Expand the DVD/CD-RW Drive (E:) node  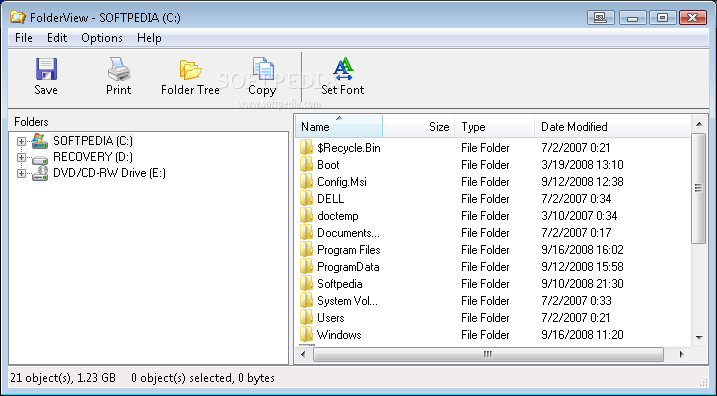click(21, 173)
